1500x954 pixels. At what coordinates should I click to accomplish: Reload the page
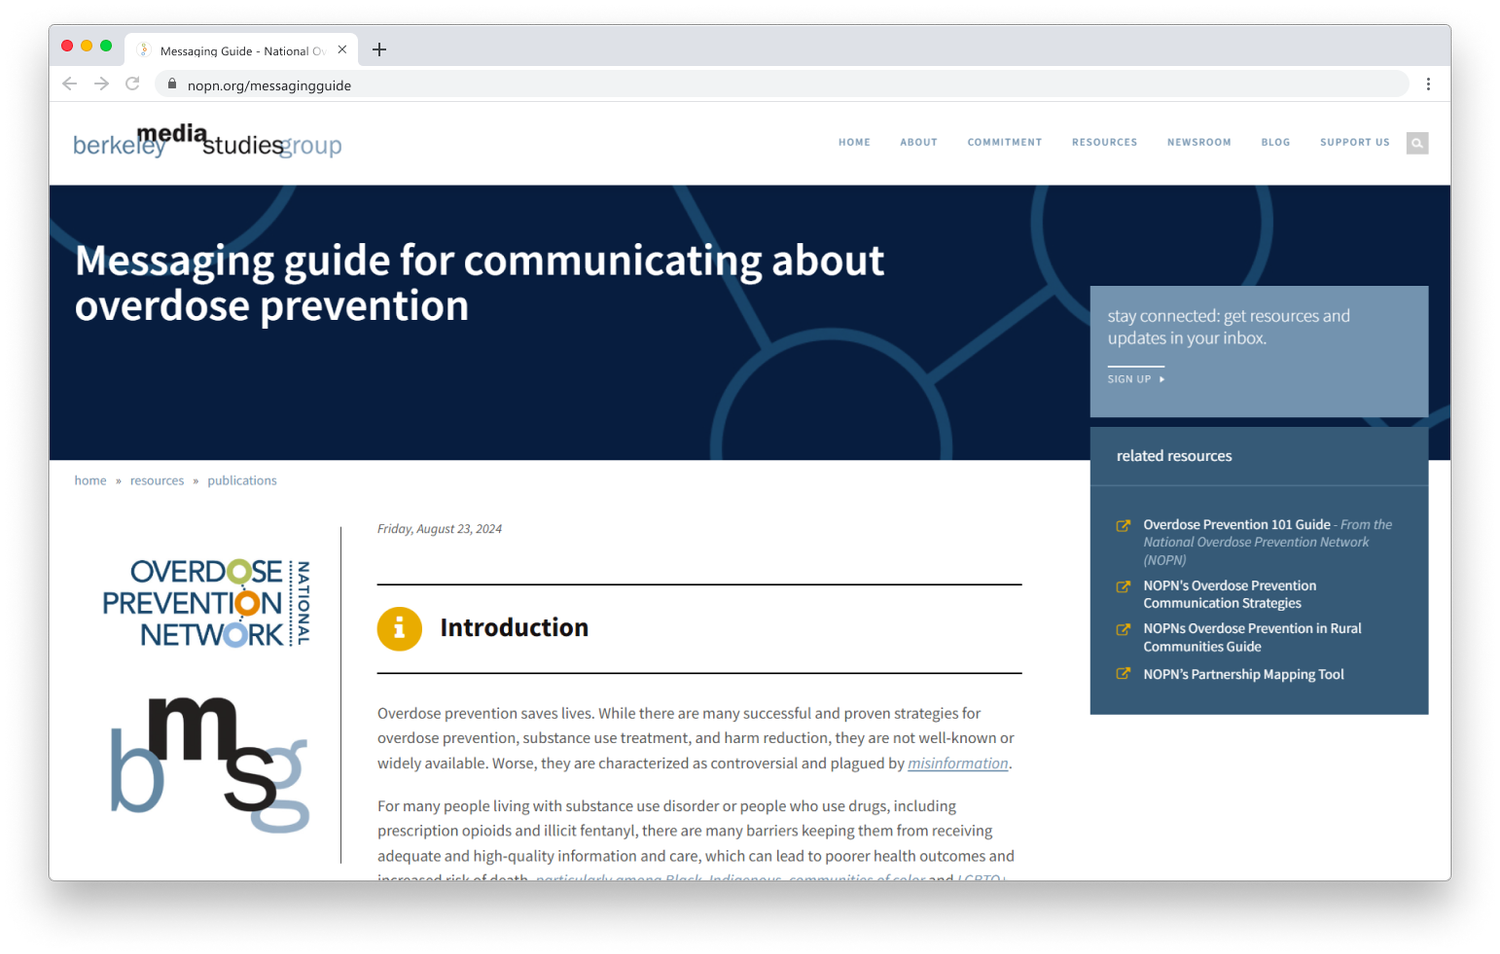(x=133, y=84)
